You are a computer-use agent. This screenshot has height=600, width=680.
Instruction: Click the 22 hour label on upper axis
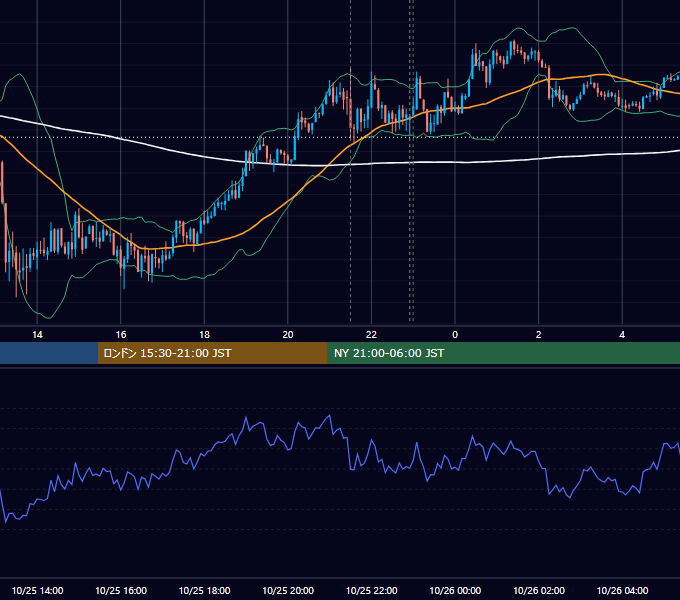[371, 335]
